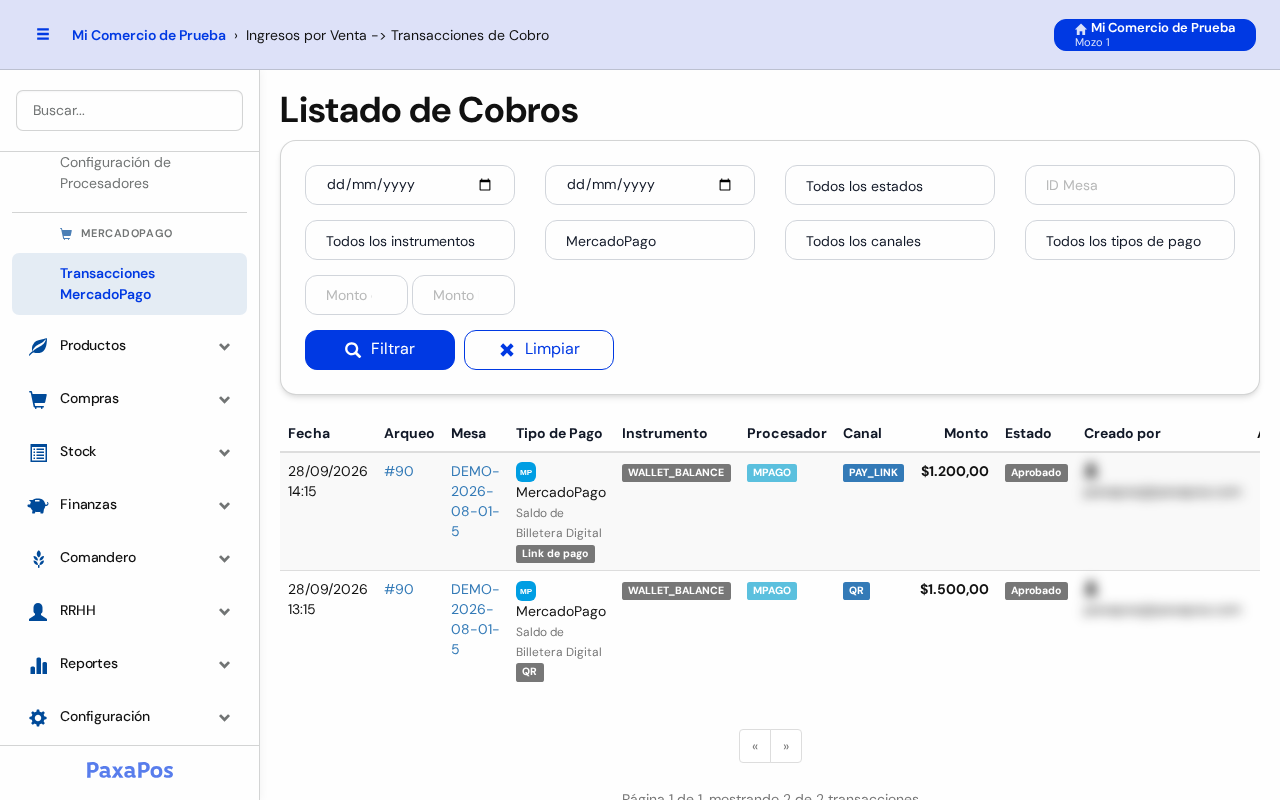This screenshot has height=800, width=1280.
Task: Click the Productos leaf icon
Action: point(38,346)
